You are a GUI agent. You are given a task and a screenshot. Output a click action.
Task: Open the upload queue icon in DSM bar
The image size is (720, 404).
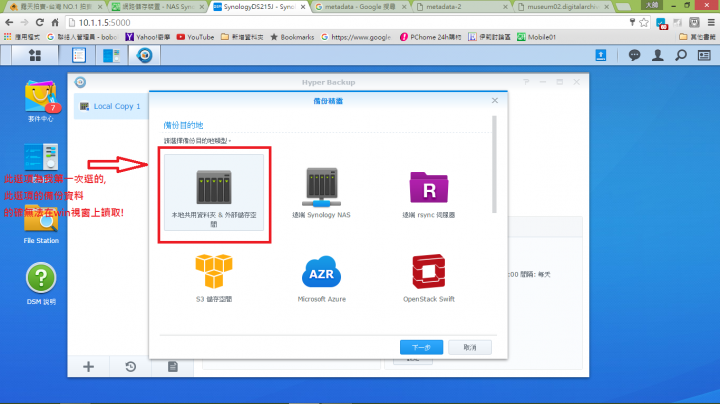click(x=601, y=56)
